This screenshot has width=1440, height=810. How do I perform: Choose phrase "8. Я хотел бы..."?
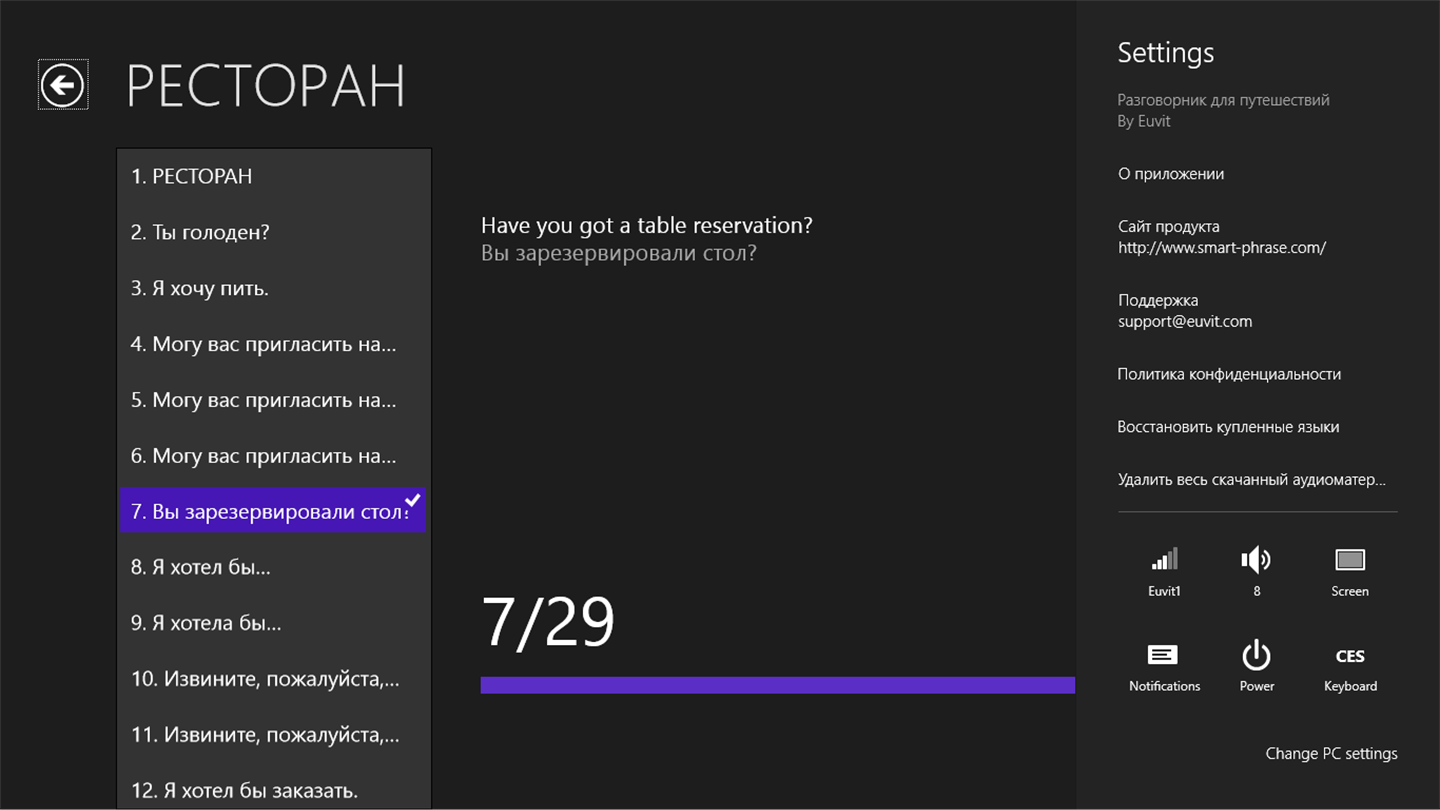pos(273,567)
